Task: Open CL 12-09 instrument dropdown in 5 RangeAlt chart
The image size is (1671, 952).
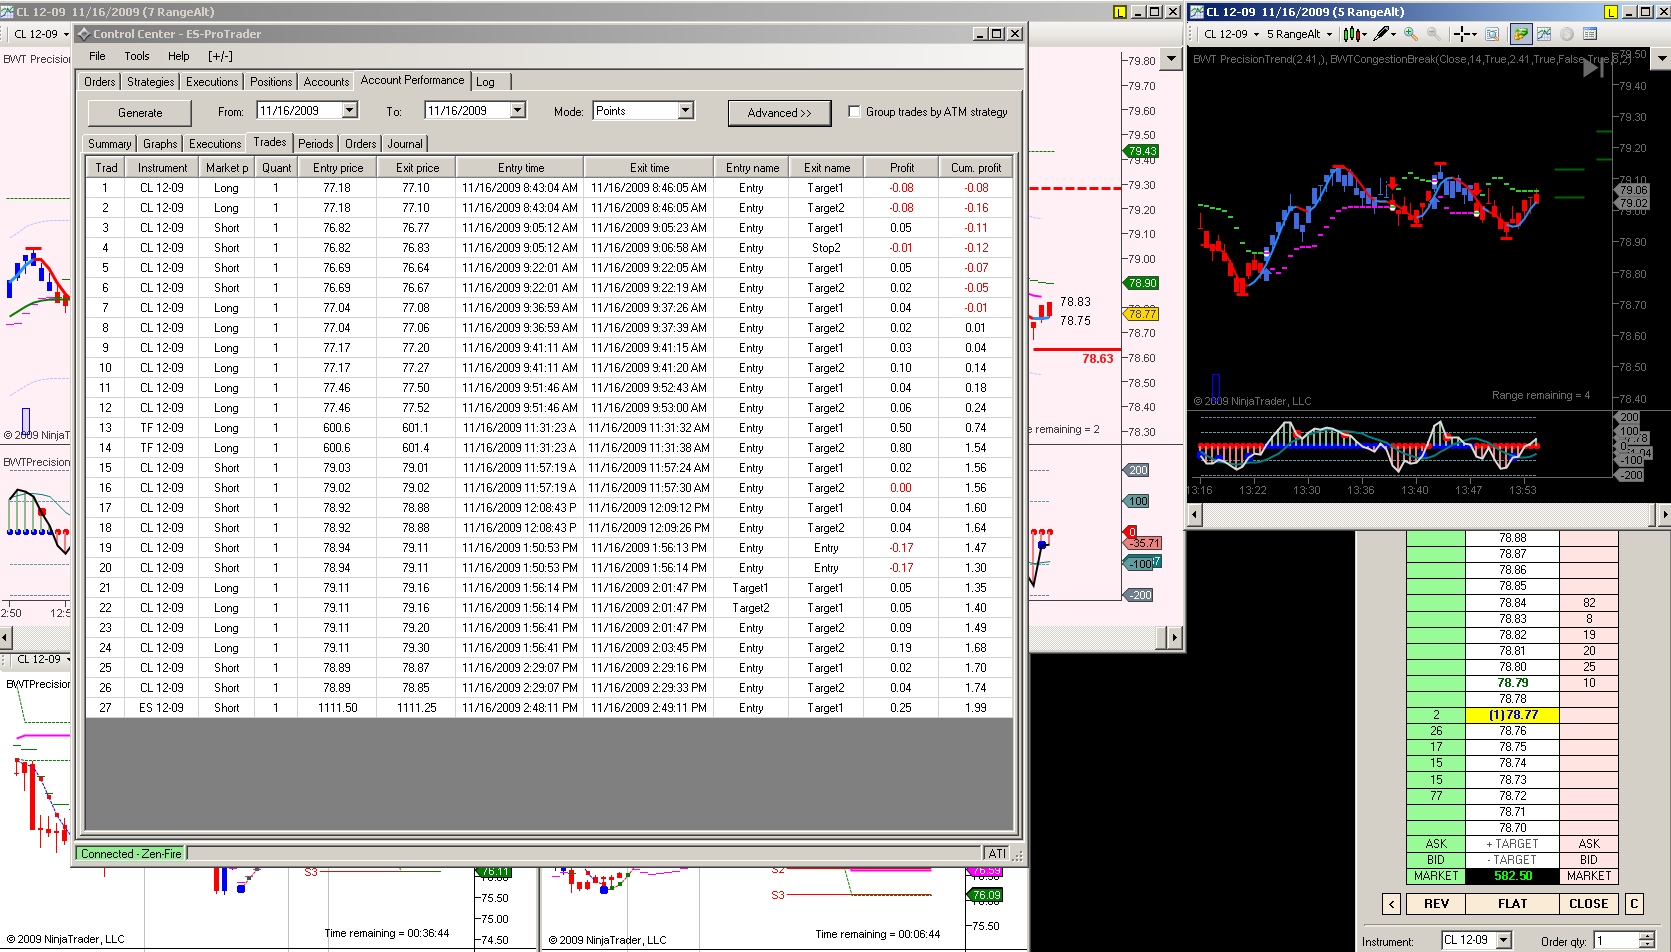Action: [1257, 34]
